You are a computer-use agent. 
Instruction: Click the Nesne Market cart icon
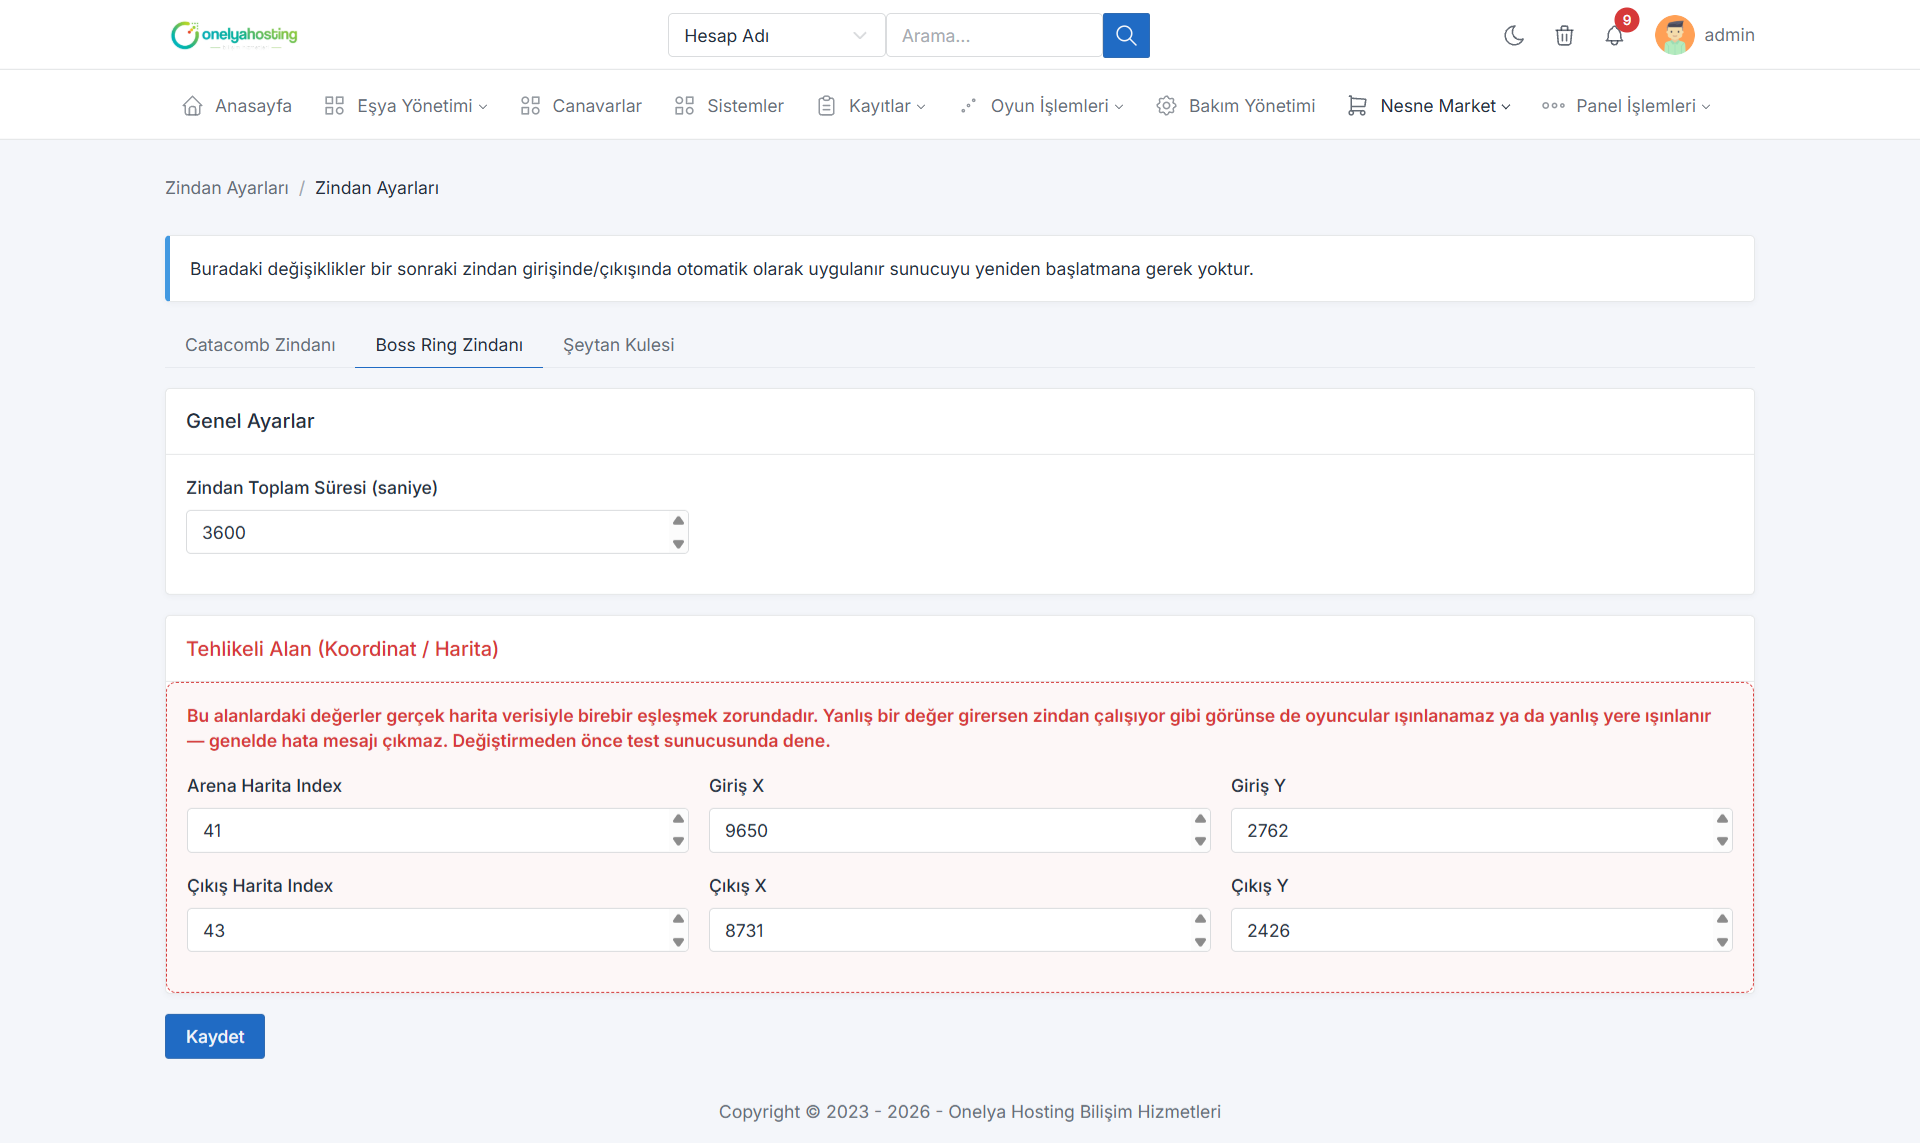click(1357, 106)
